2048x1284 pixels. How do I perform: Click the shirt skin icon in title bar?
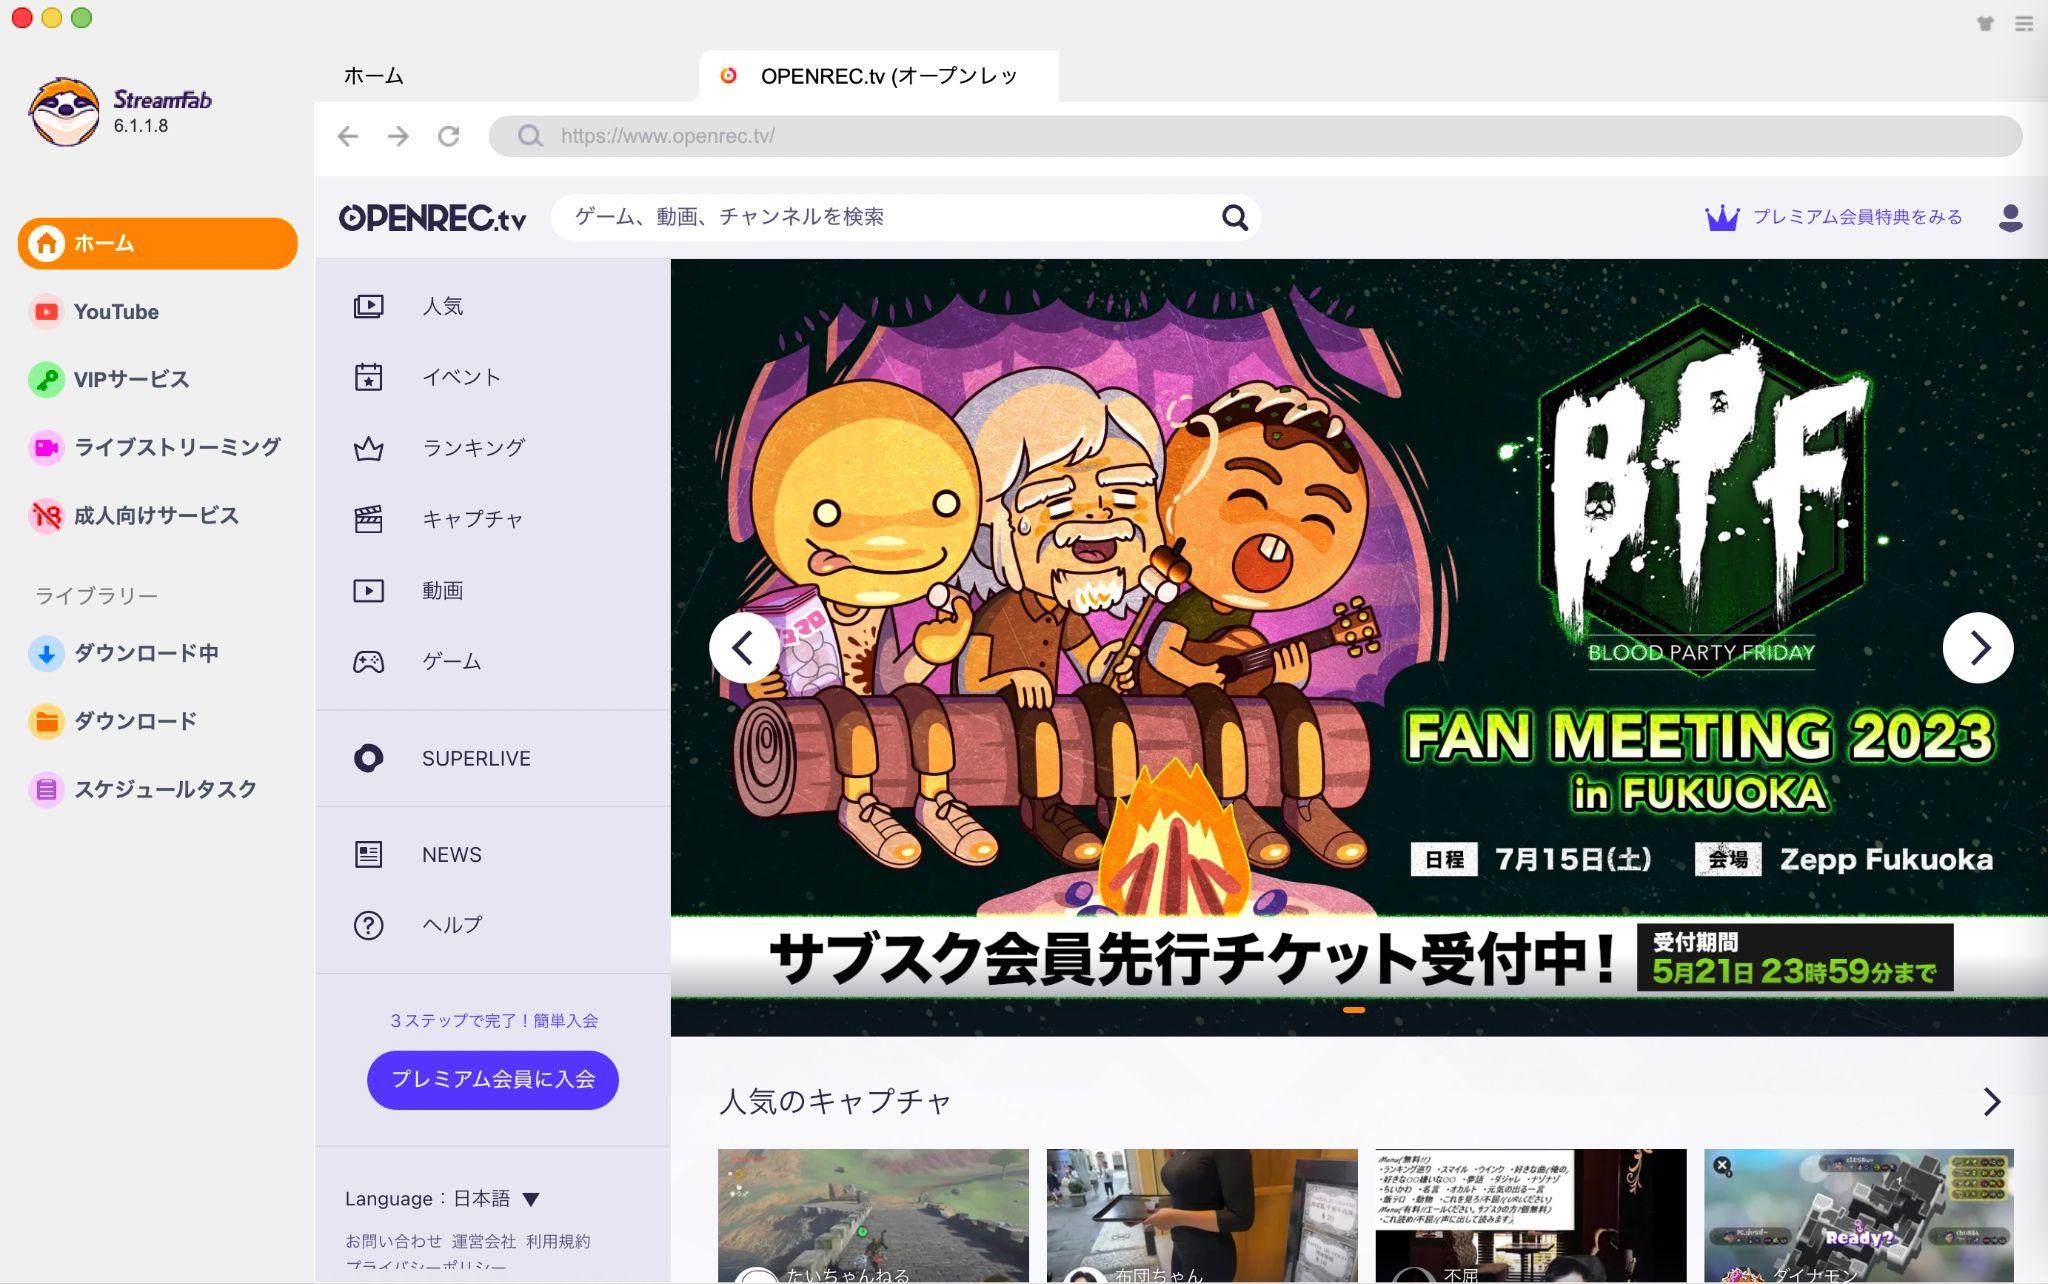1985,23
